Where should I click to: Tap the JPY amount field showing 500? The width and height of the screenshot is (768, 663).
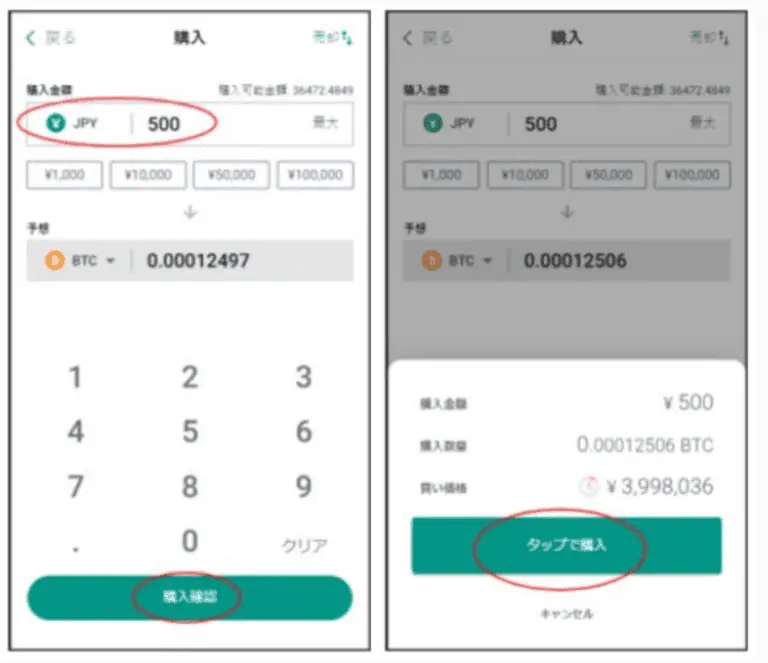coord(190,124)
